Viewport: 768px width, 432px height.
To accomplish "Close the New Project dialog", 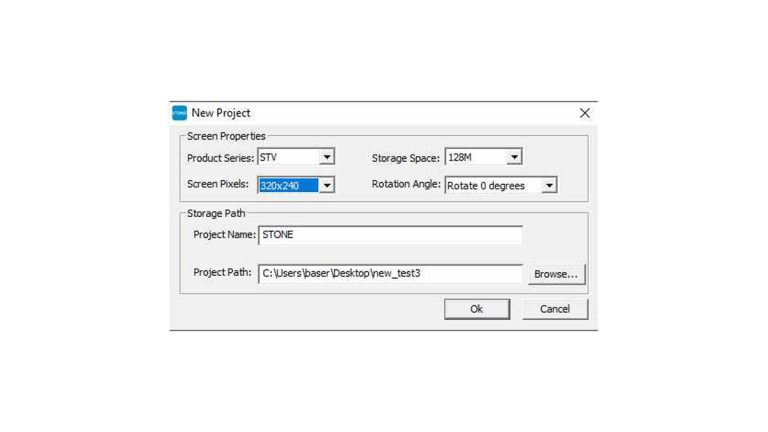I will (x=584, y=113).
